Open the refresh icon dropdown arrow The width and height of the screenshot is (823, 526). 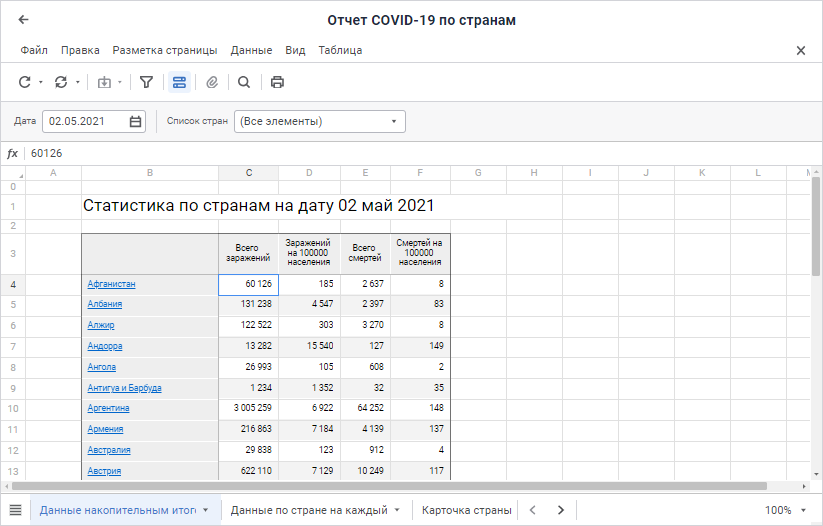[x=40, y=82]
